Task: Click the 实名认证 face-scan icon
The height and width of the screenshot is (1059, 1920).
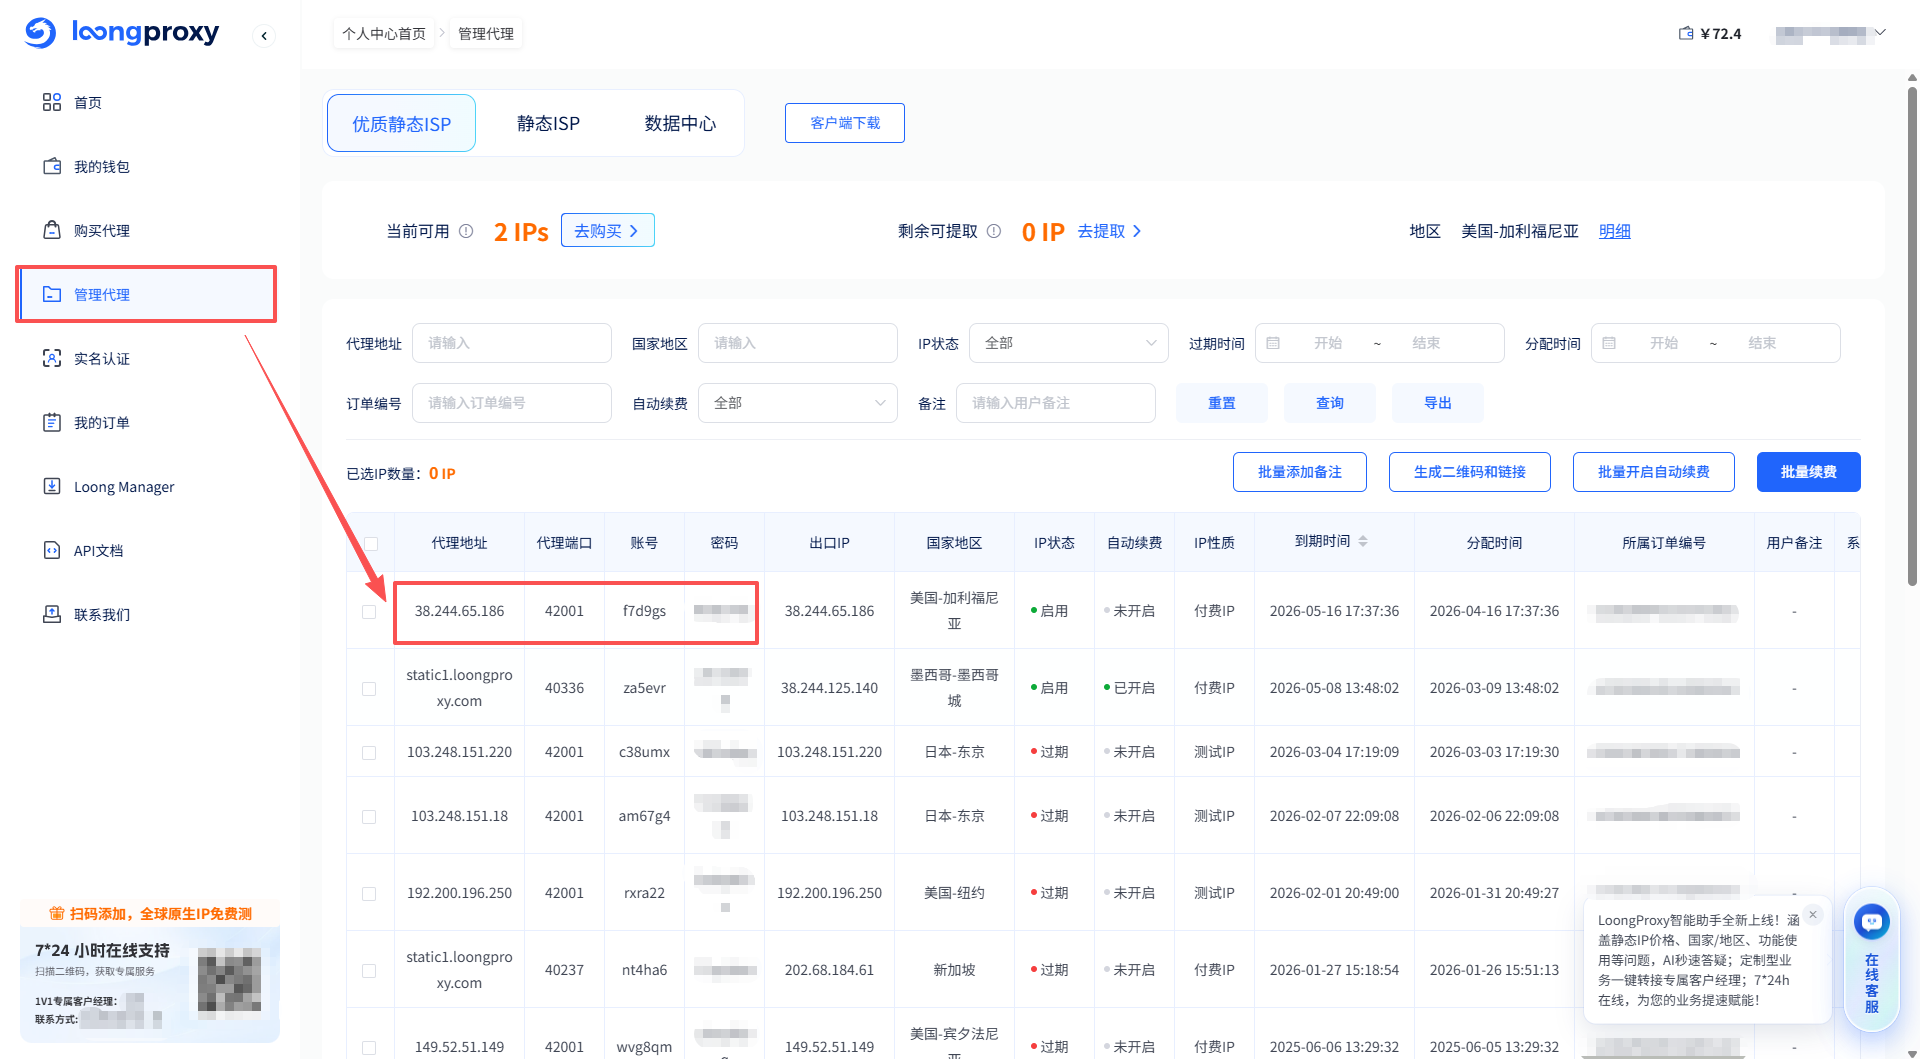Action: [x=52, y=358]
